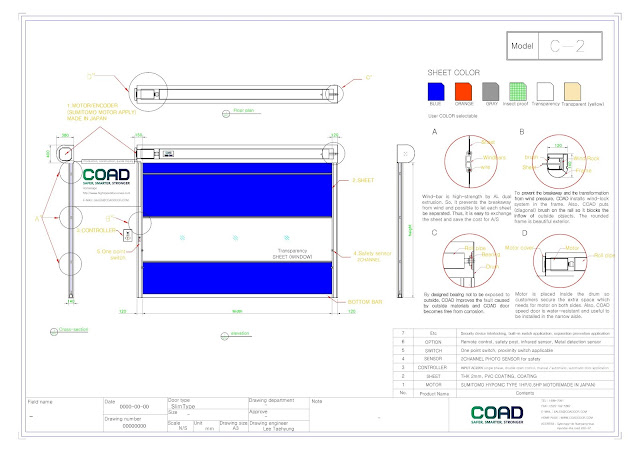Open the detail D circle drawing
640x452 pixels.
tap(560, 261)
